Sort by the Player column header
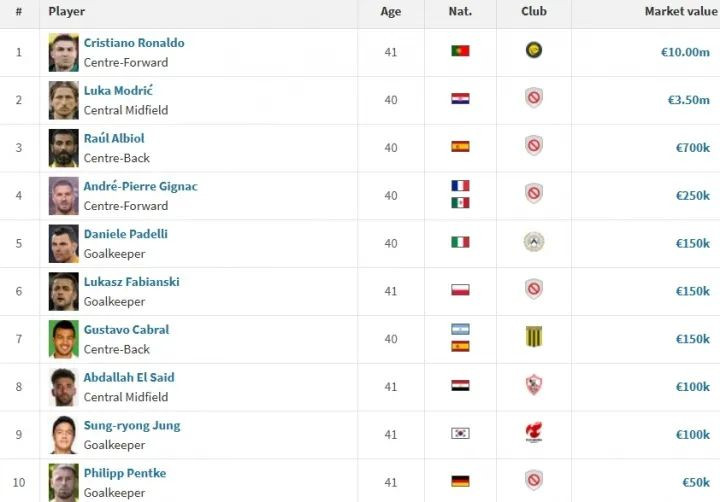Viewport: 720px width, 502px height. coord(67,11)
